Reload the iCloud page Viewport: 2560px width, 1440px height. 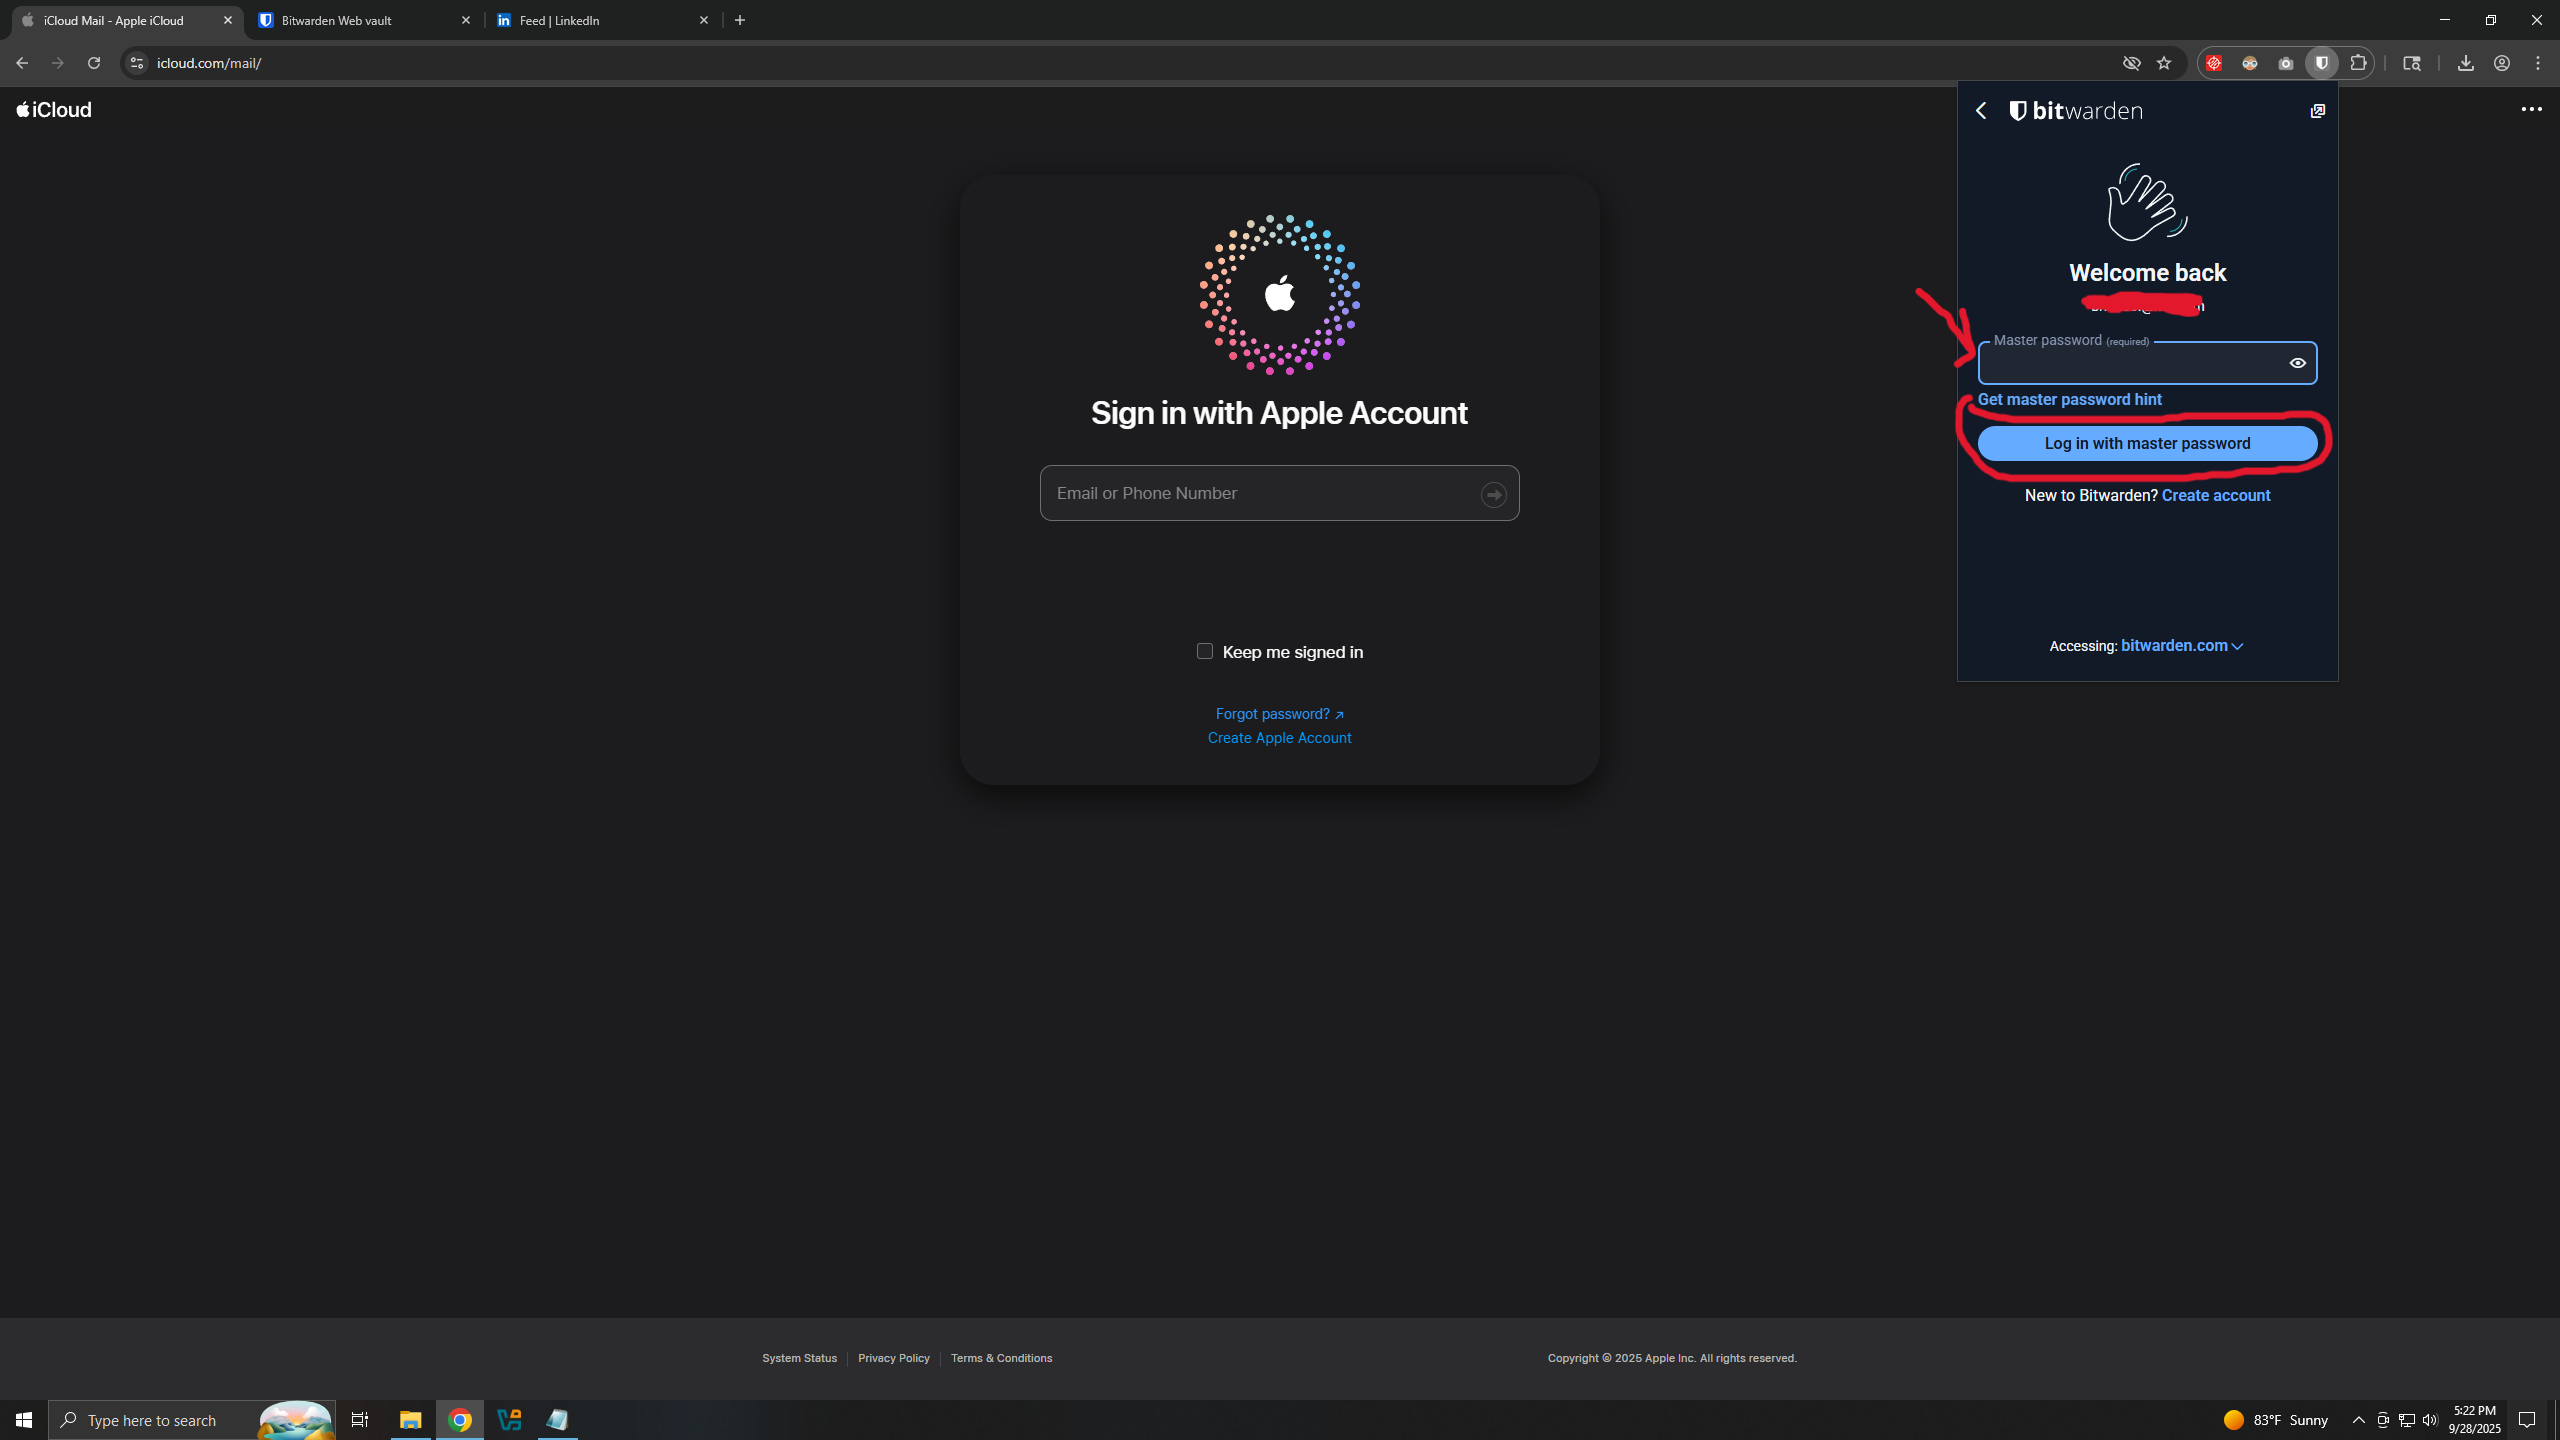point(94,63)
